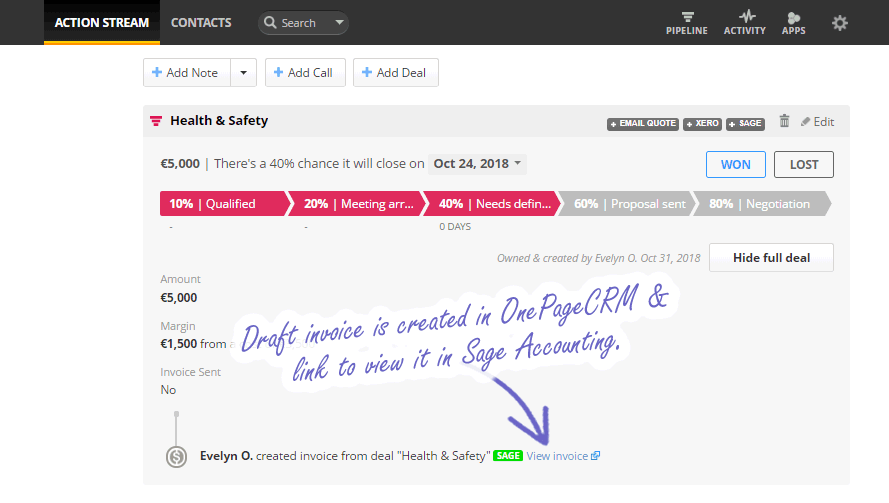The image size is (889, 503).
Task: Select the 40% Needs defined stage
Action: point(493,204)
